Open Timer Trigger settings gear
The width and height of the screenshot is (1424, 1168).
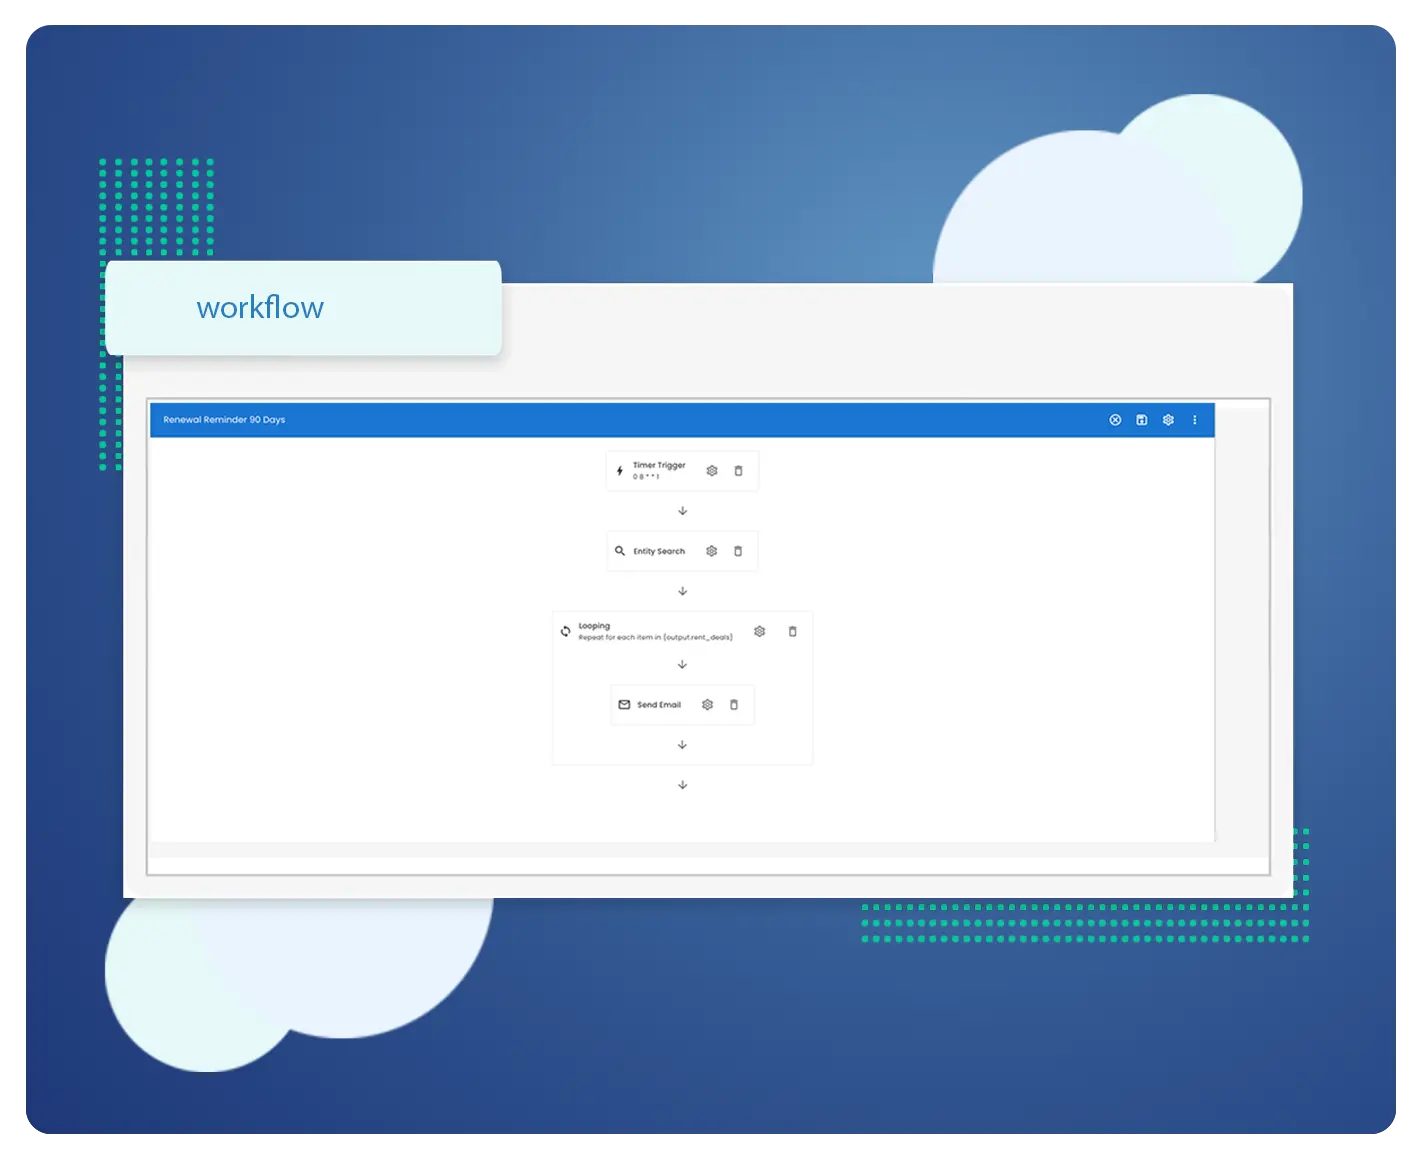point(712,471)
